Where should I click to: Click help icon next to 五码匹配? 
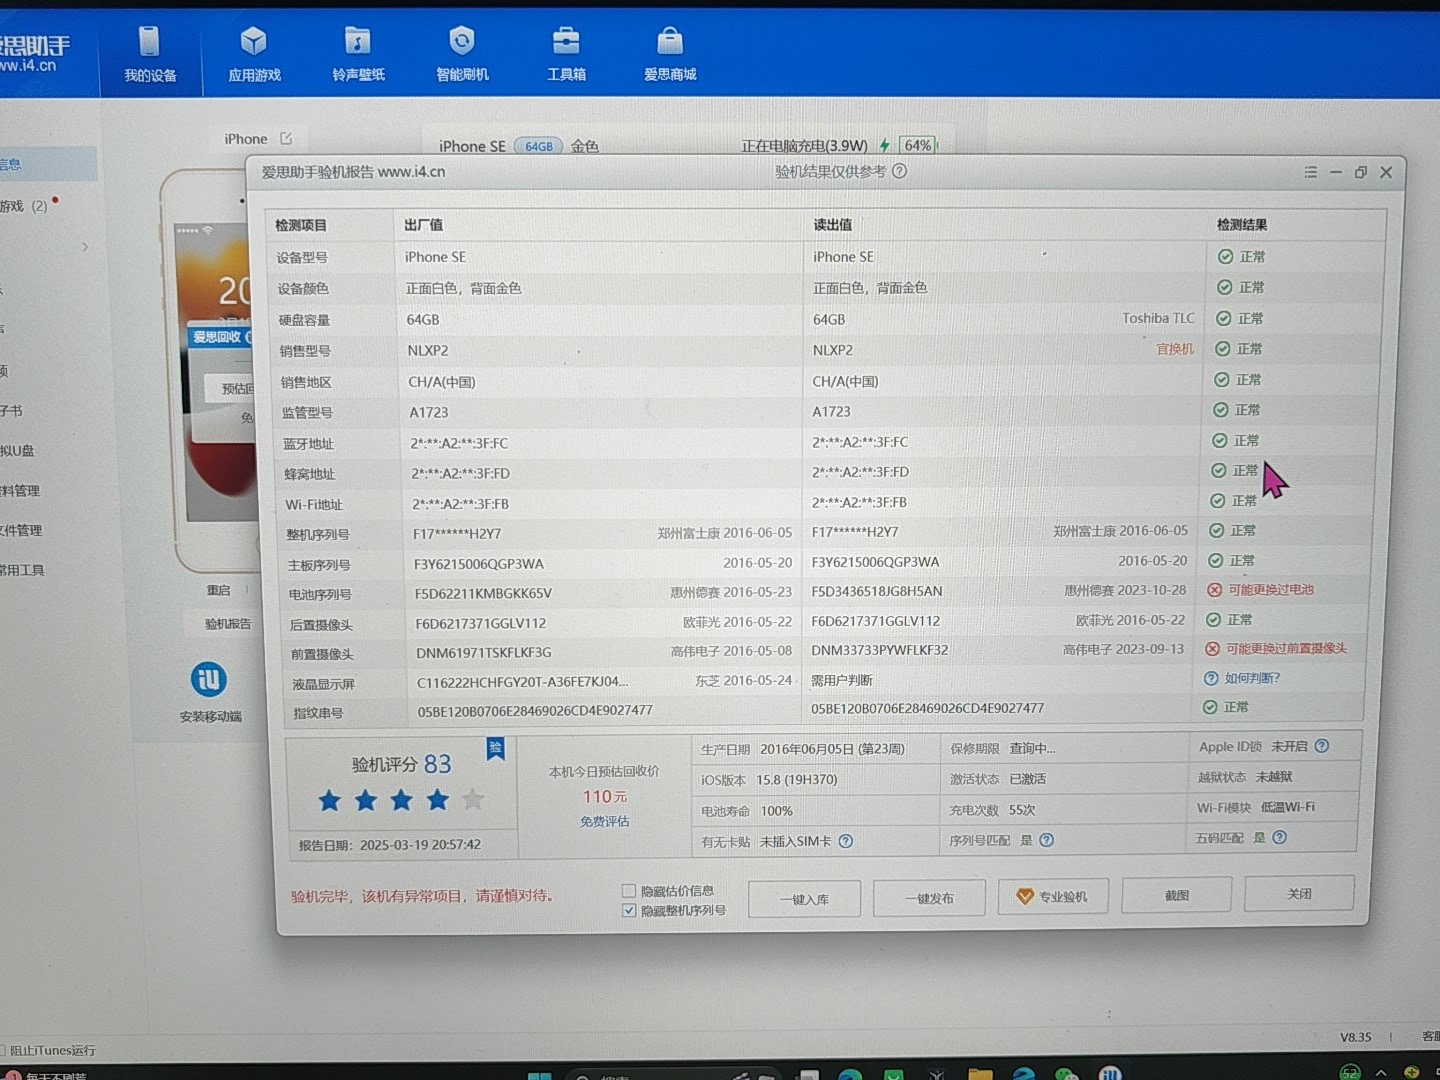pyautogui.click(x=1279, y=837)
